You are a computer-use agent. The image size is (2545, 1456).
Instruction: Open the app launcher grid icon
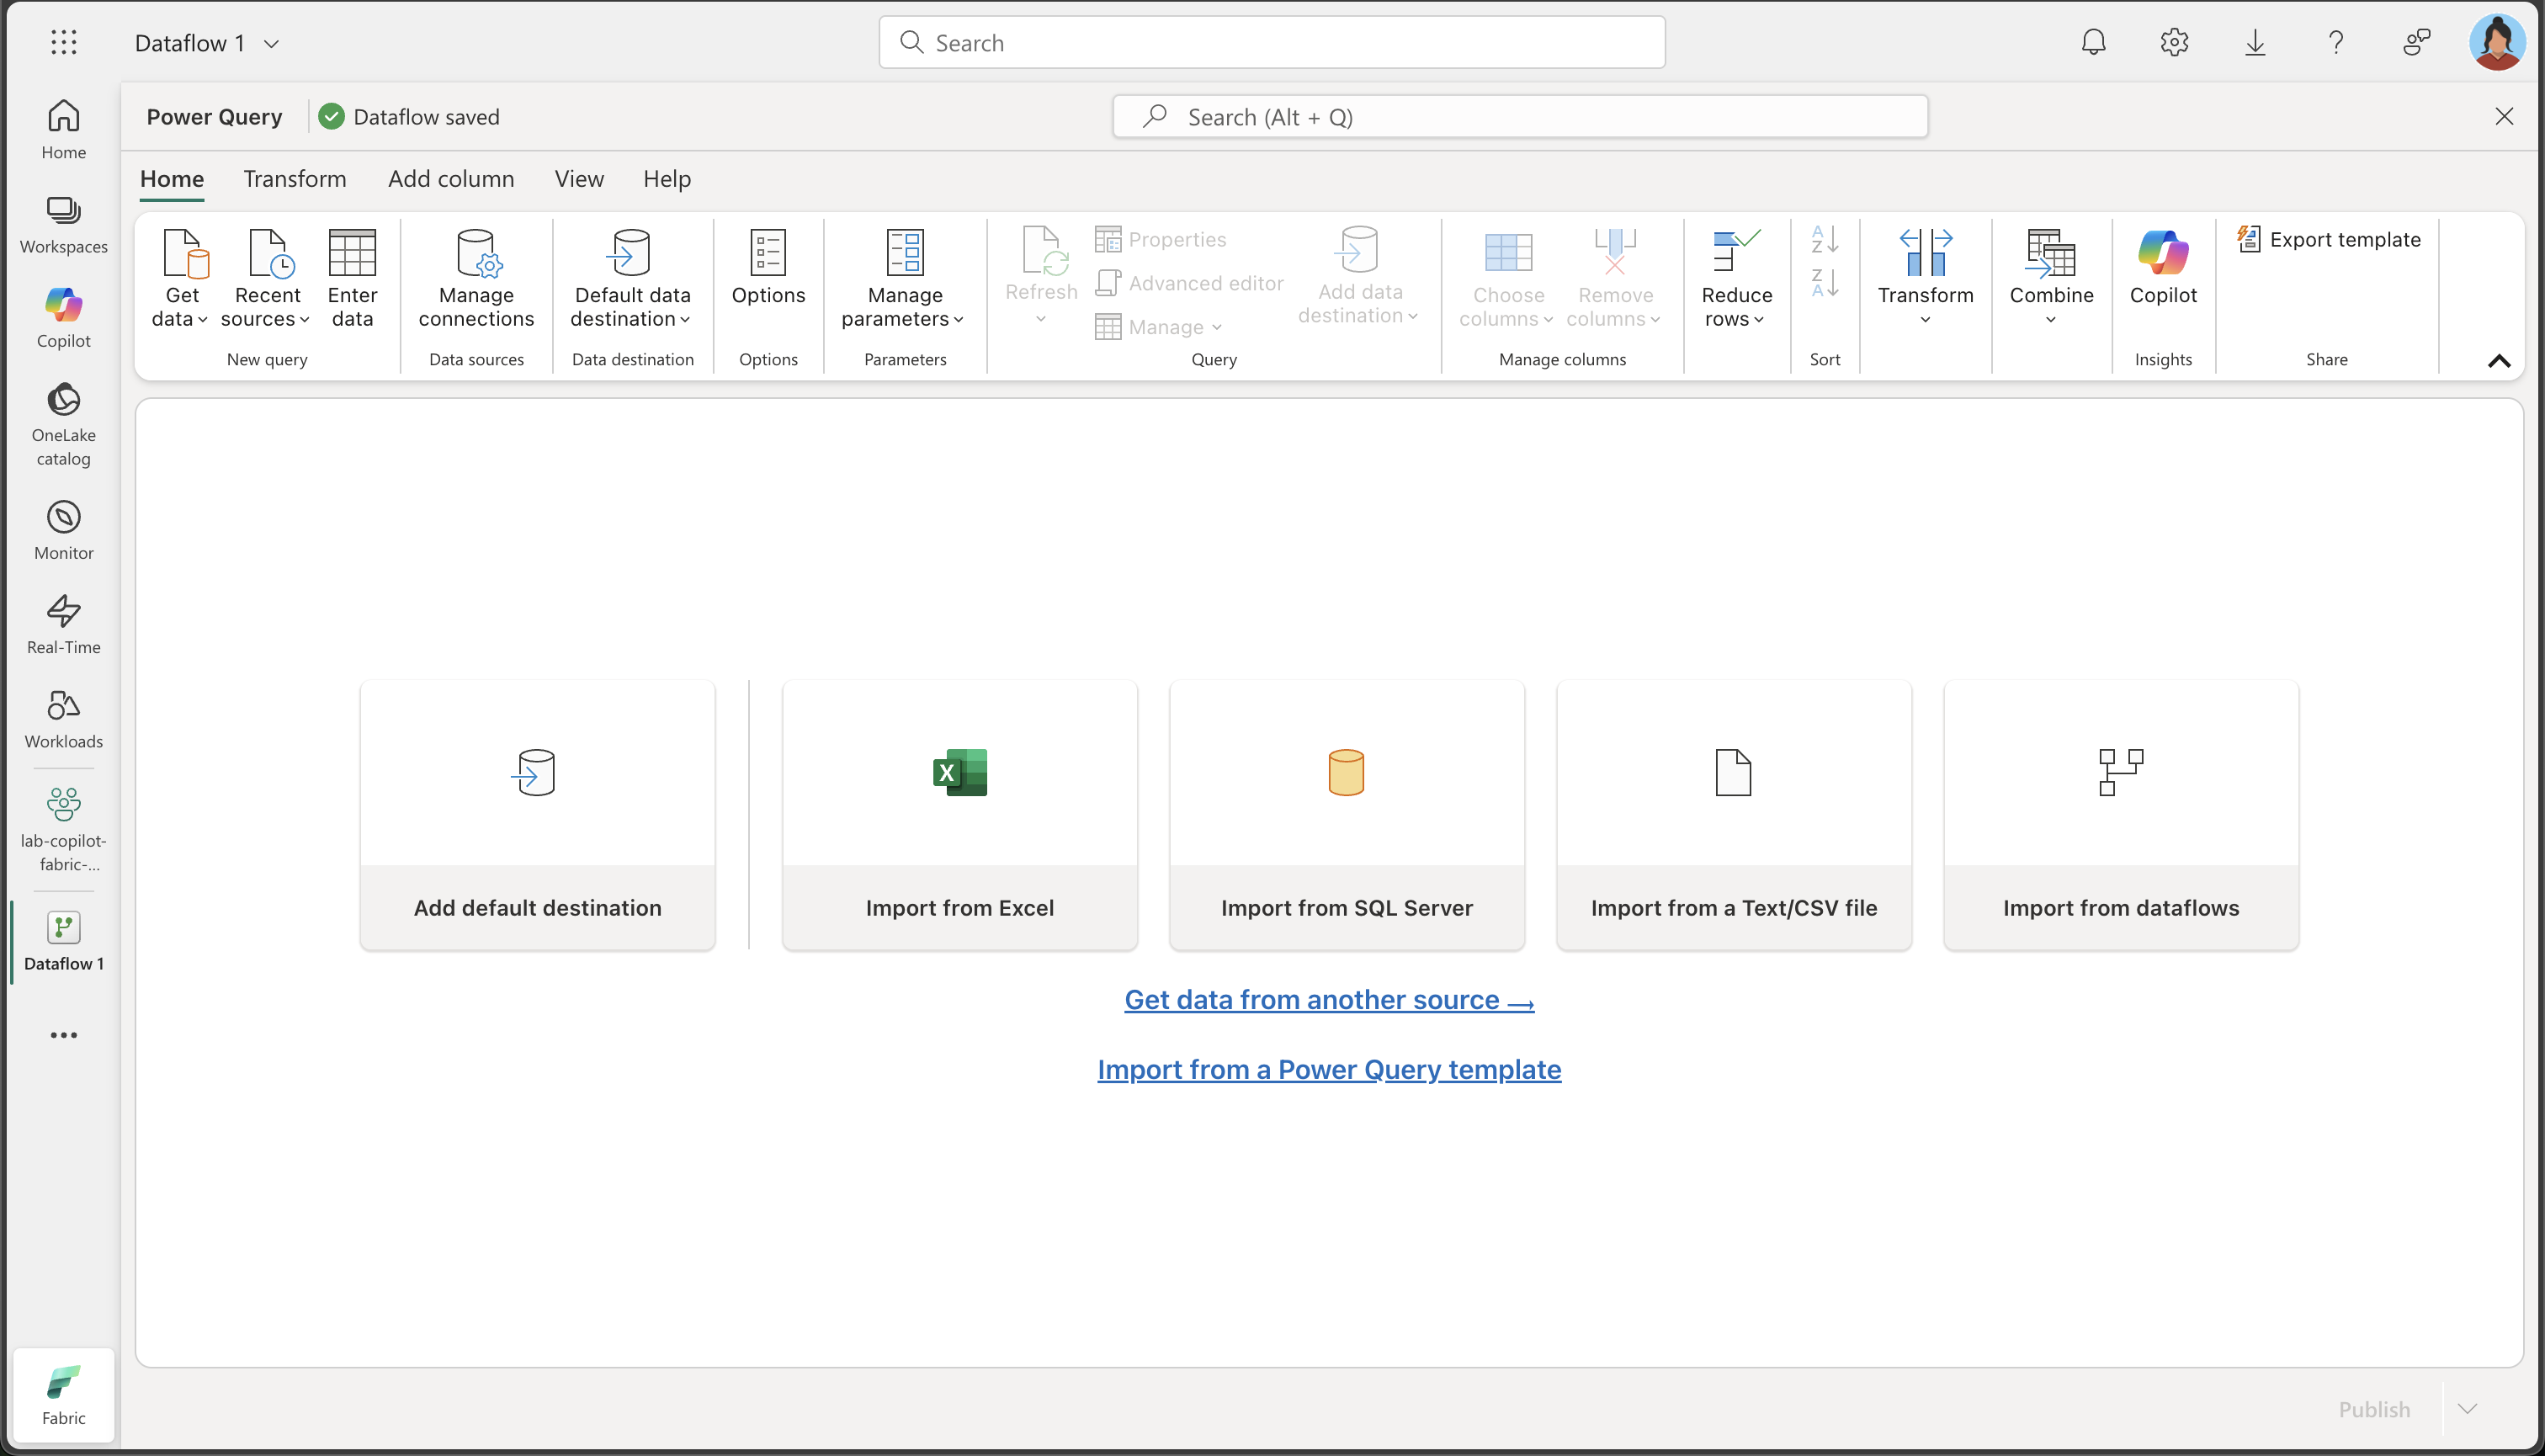point(63,42)
